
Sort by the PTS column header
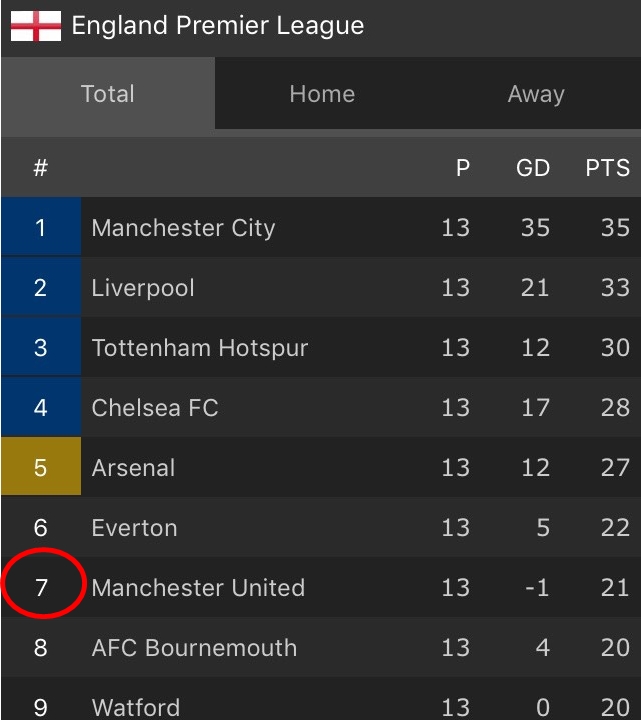point(607,168)
